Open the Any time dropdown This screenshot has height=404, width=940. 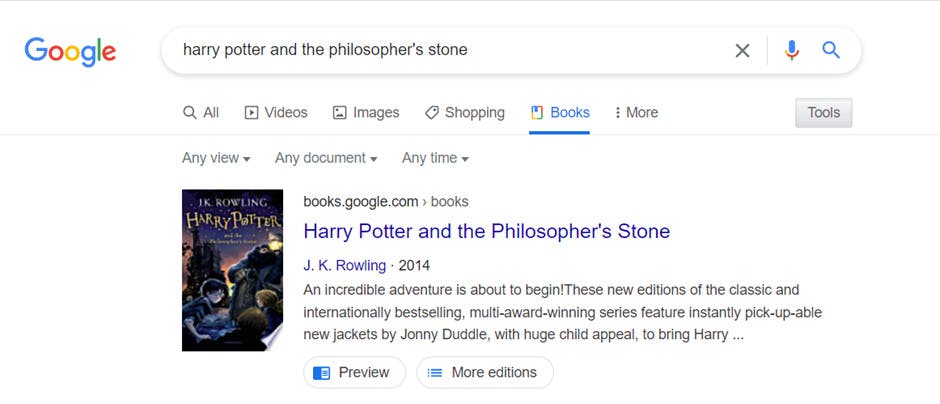click(435, 158)
